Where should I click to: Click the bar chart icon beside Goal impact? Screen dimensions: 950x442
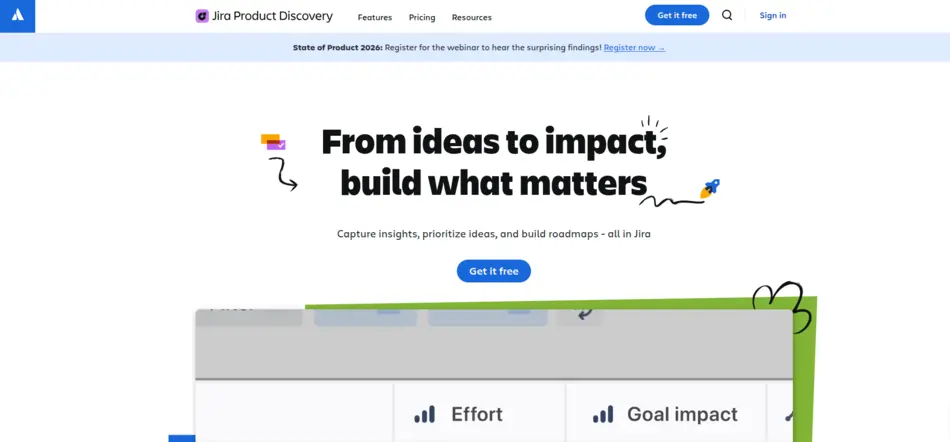(x=603, y=415)
